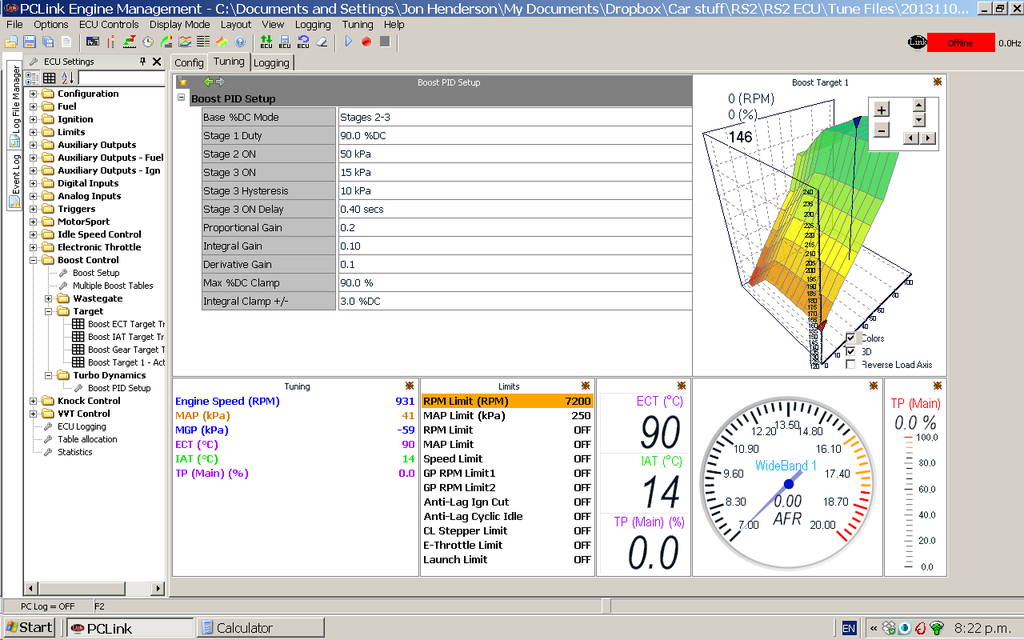Select Boost Setup in the tree
This screenshot has height=640, width=1024.
coord(96,273)
